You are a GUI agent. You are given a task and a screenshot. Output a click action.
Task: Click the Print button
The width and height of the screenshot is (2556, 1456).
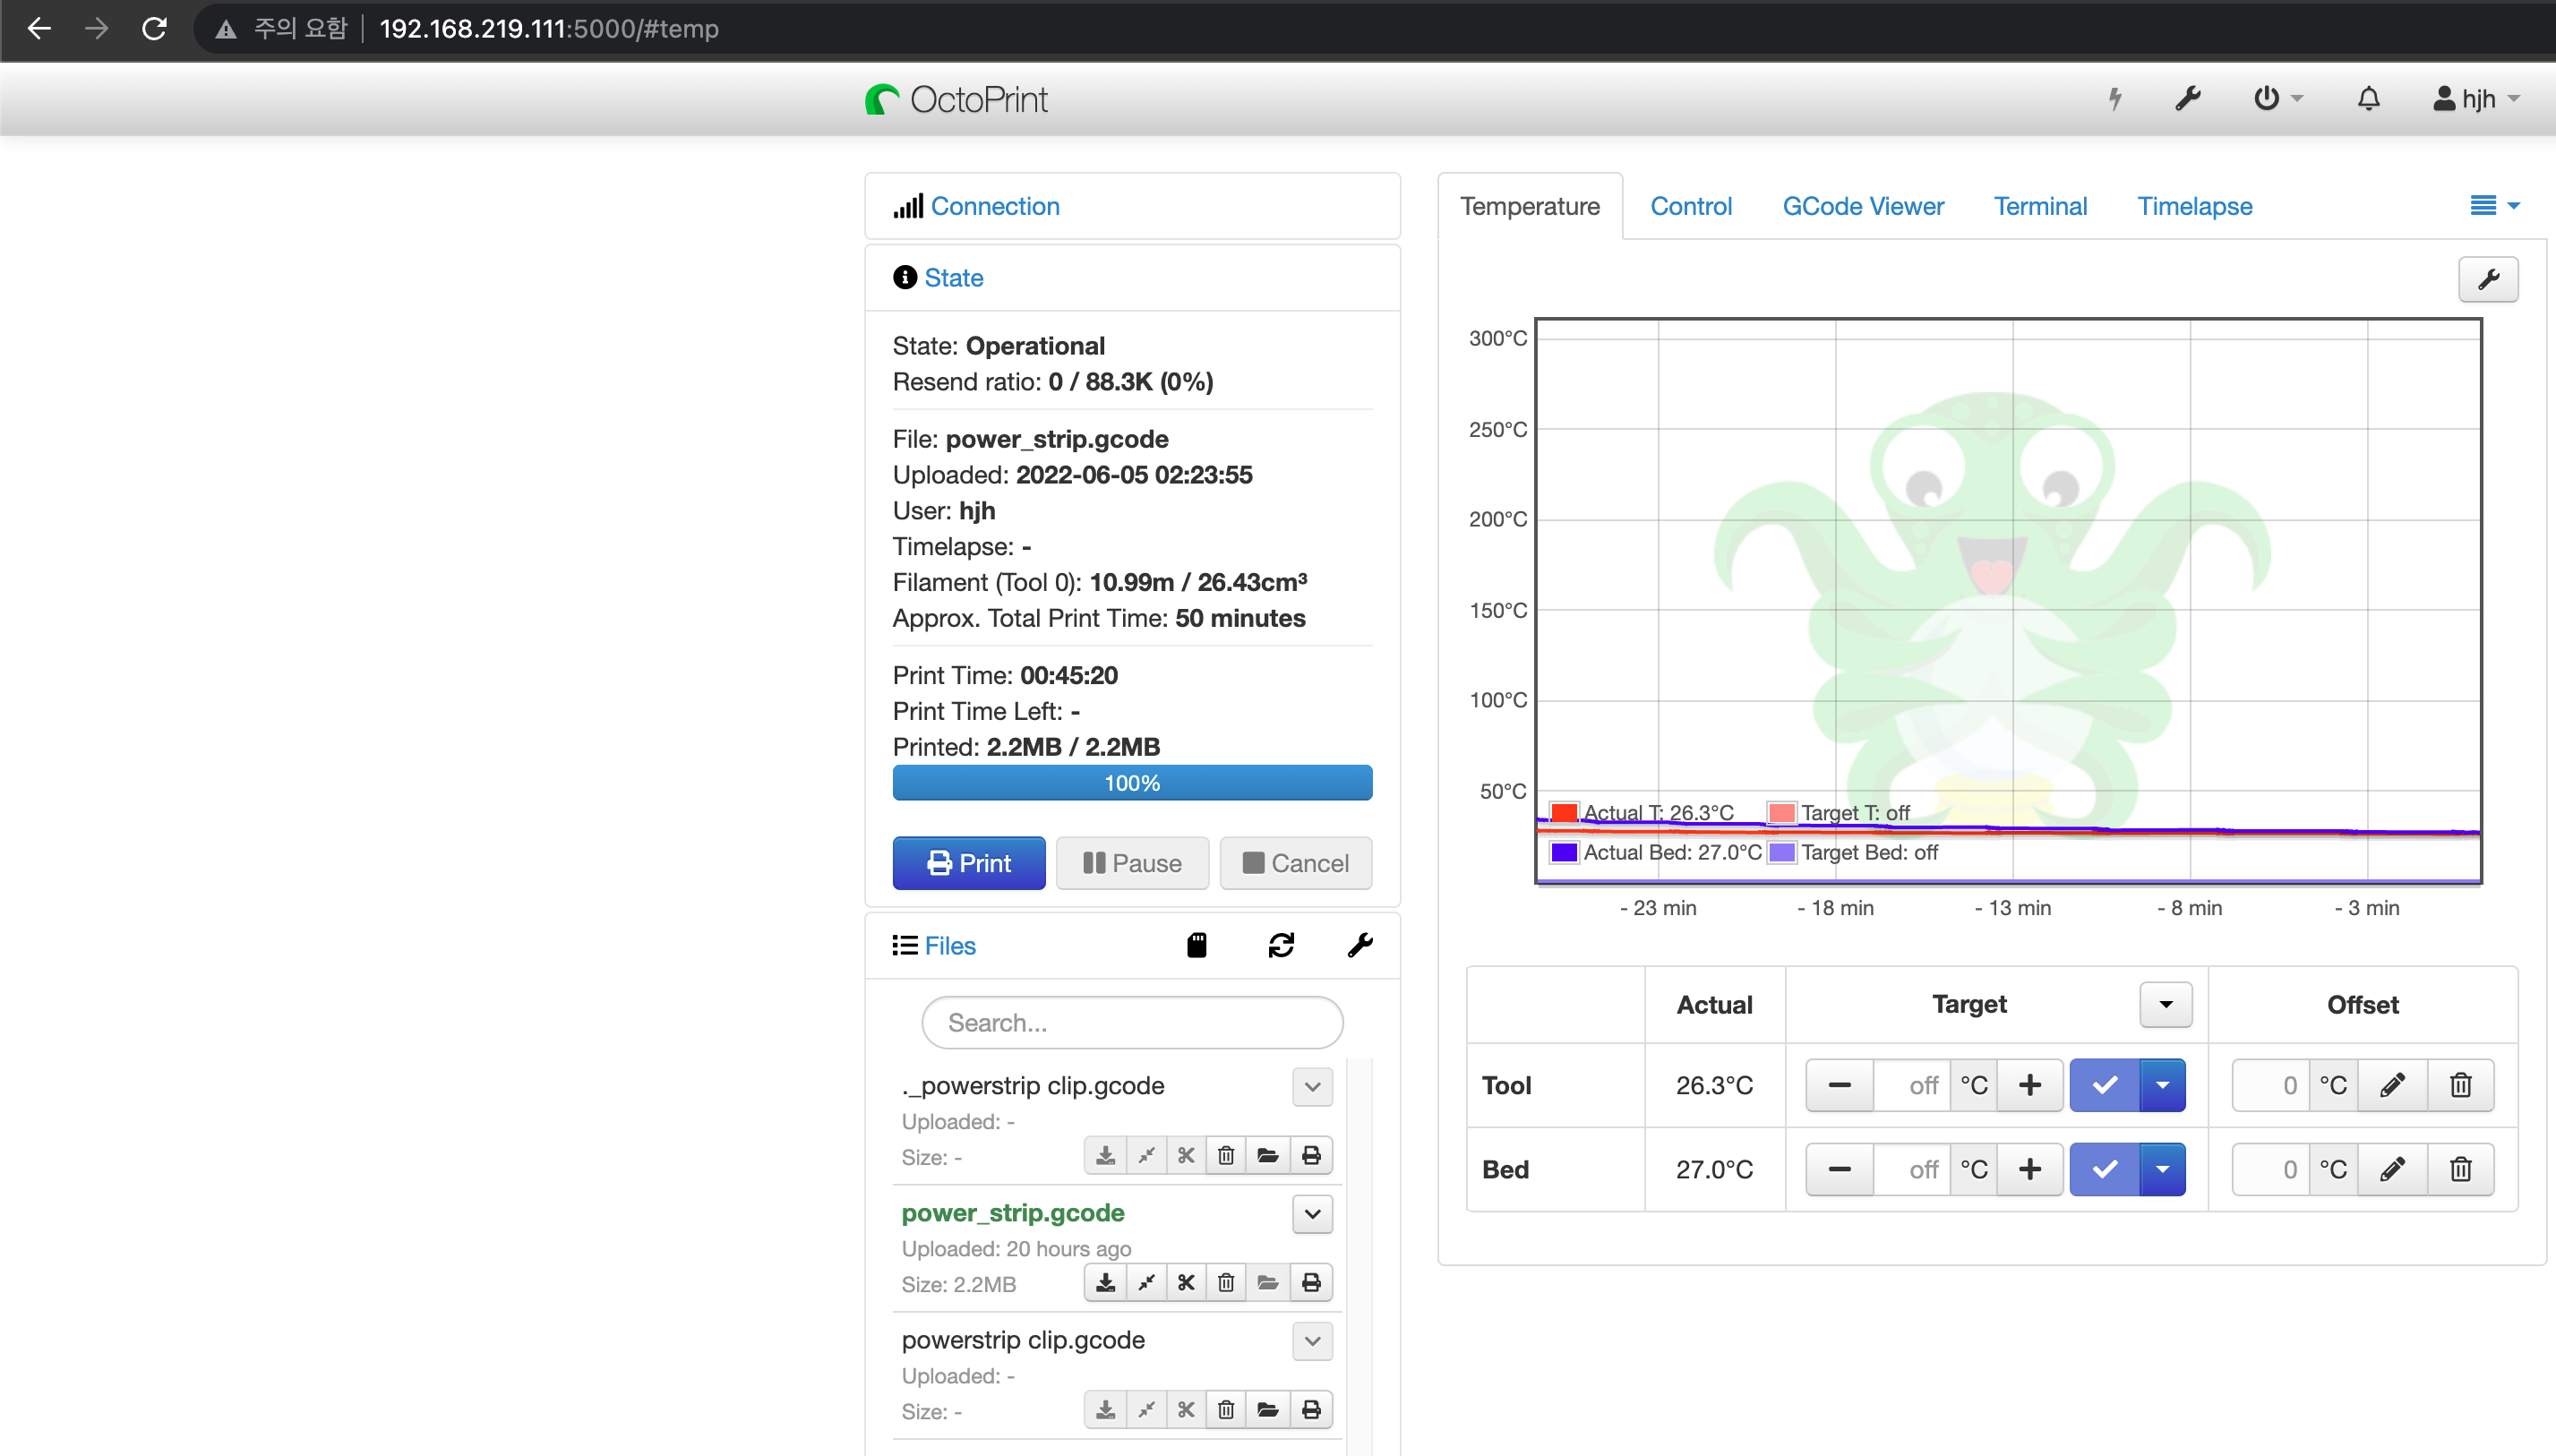click(968, 863)
